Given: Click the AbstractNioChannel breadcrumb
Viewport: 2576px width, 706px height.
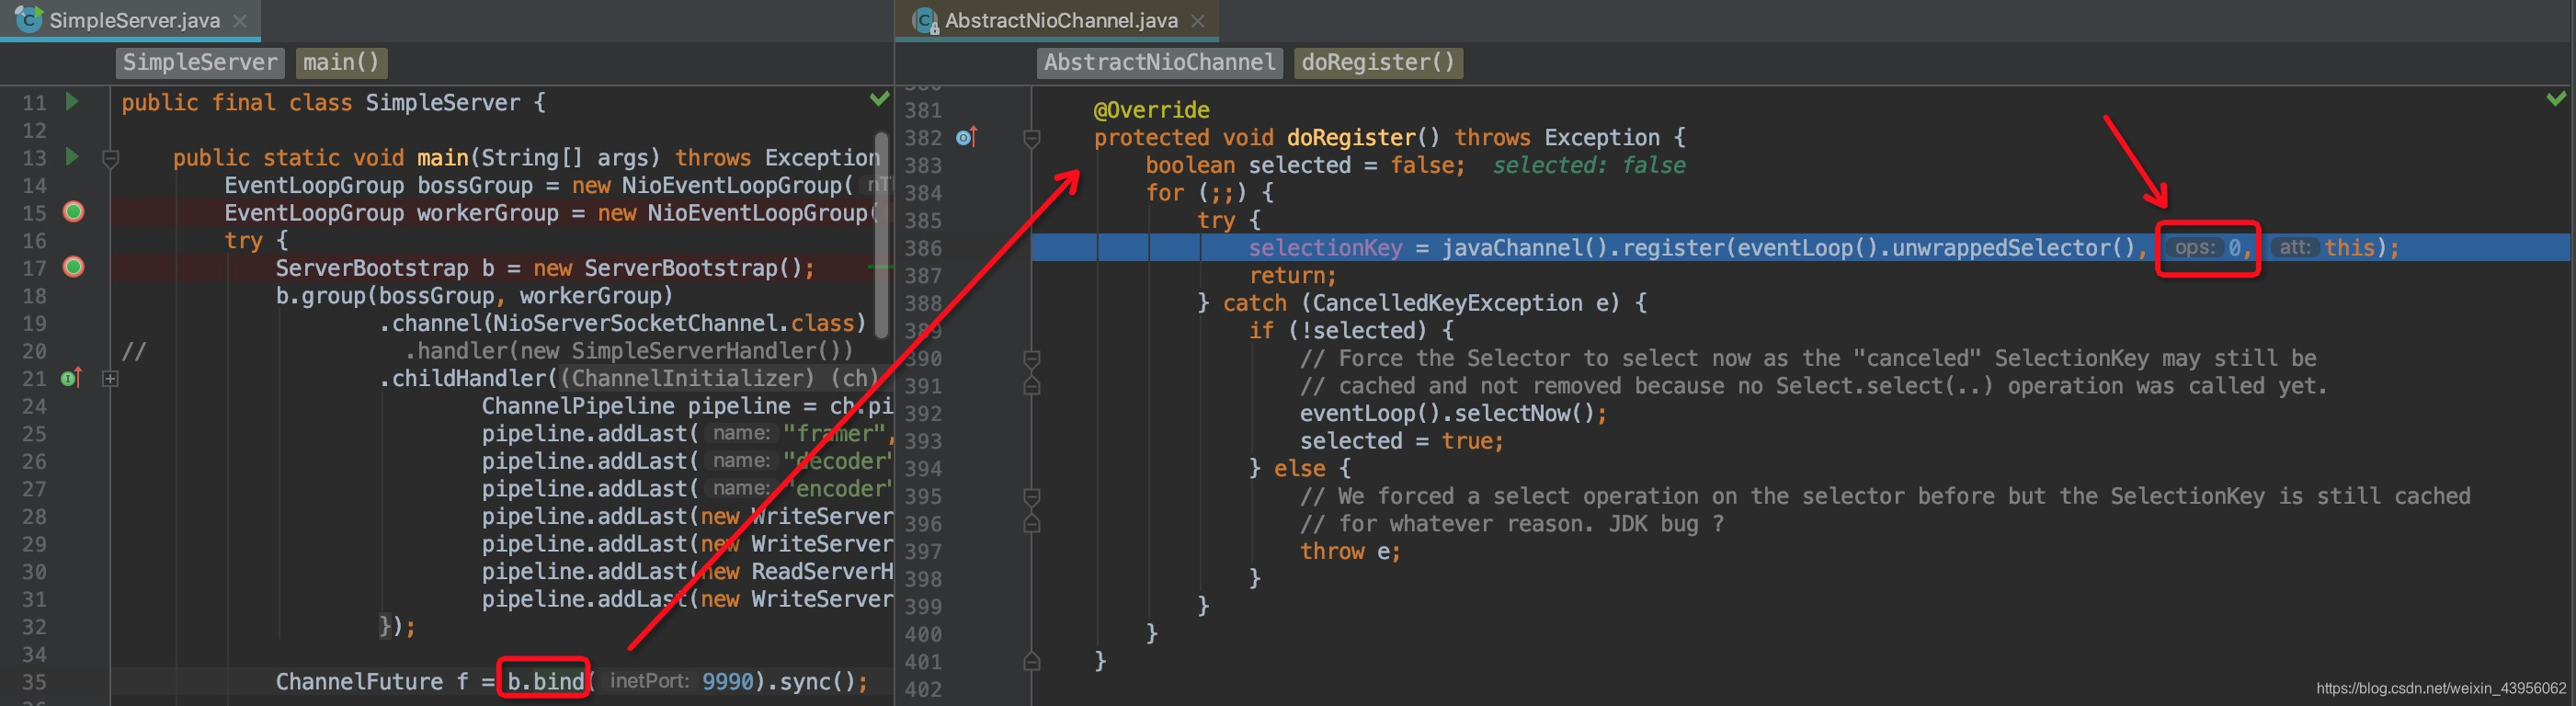Looking at the screenshot, I should point(1159,62).
